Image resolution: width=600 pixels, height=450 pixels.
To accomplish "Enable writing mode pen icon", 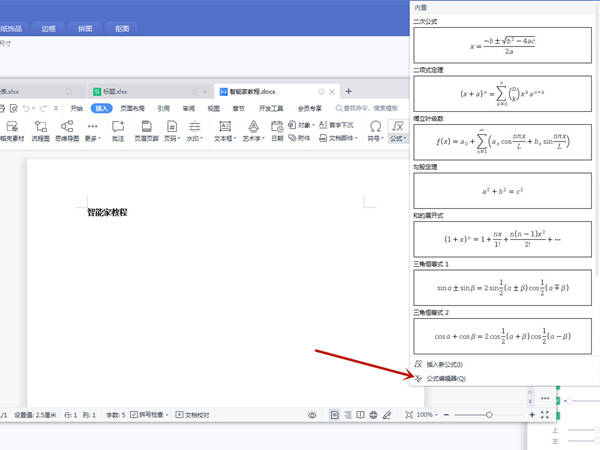I will [x=387, y=415].
